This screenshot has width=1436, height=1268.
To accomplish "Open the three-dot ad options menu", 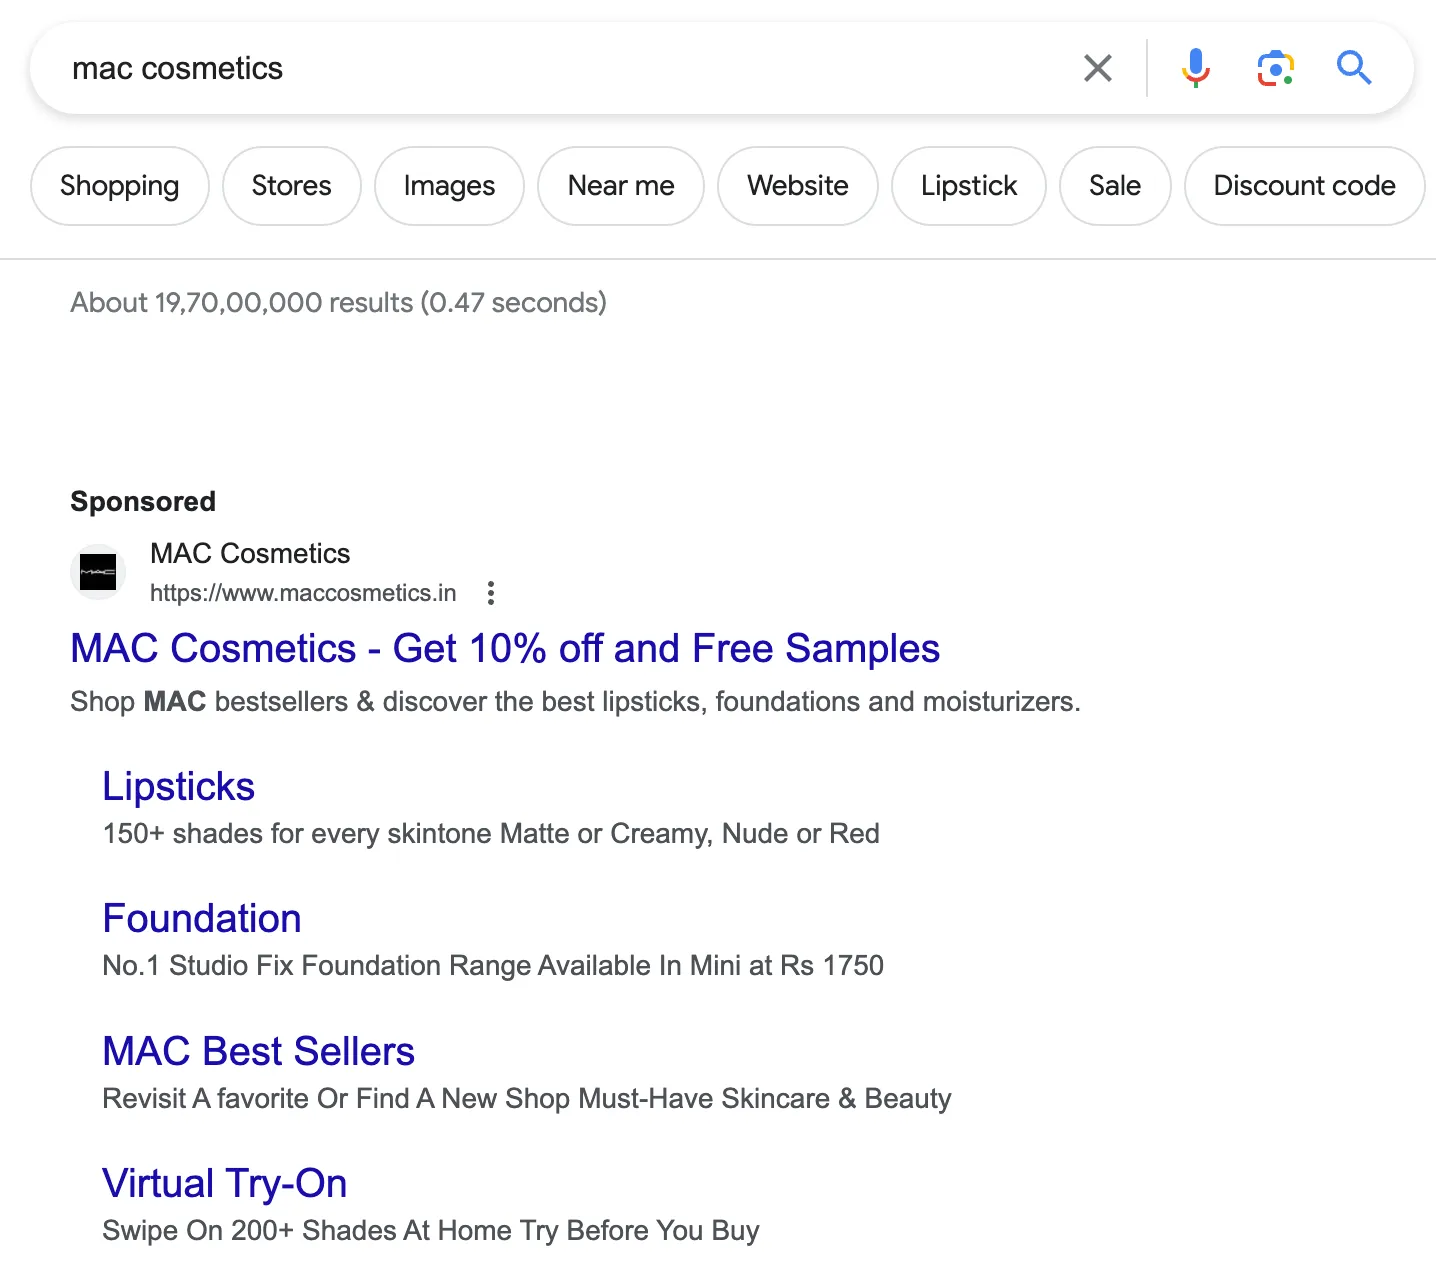I will click(x=490, y=593).
